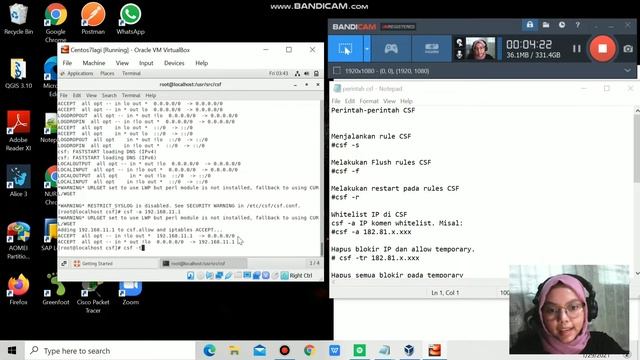This screenshot has width=640, height=360.
Task: Stop the Bandicam recording
Action: tap(602, 49)
